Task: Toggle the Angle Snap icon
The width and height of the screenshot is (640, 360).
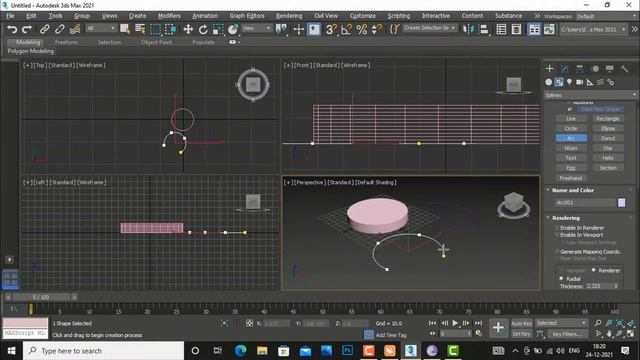Action: tap(346, 29)
